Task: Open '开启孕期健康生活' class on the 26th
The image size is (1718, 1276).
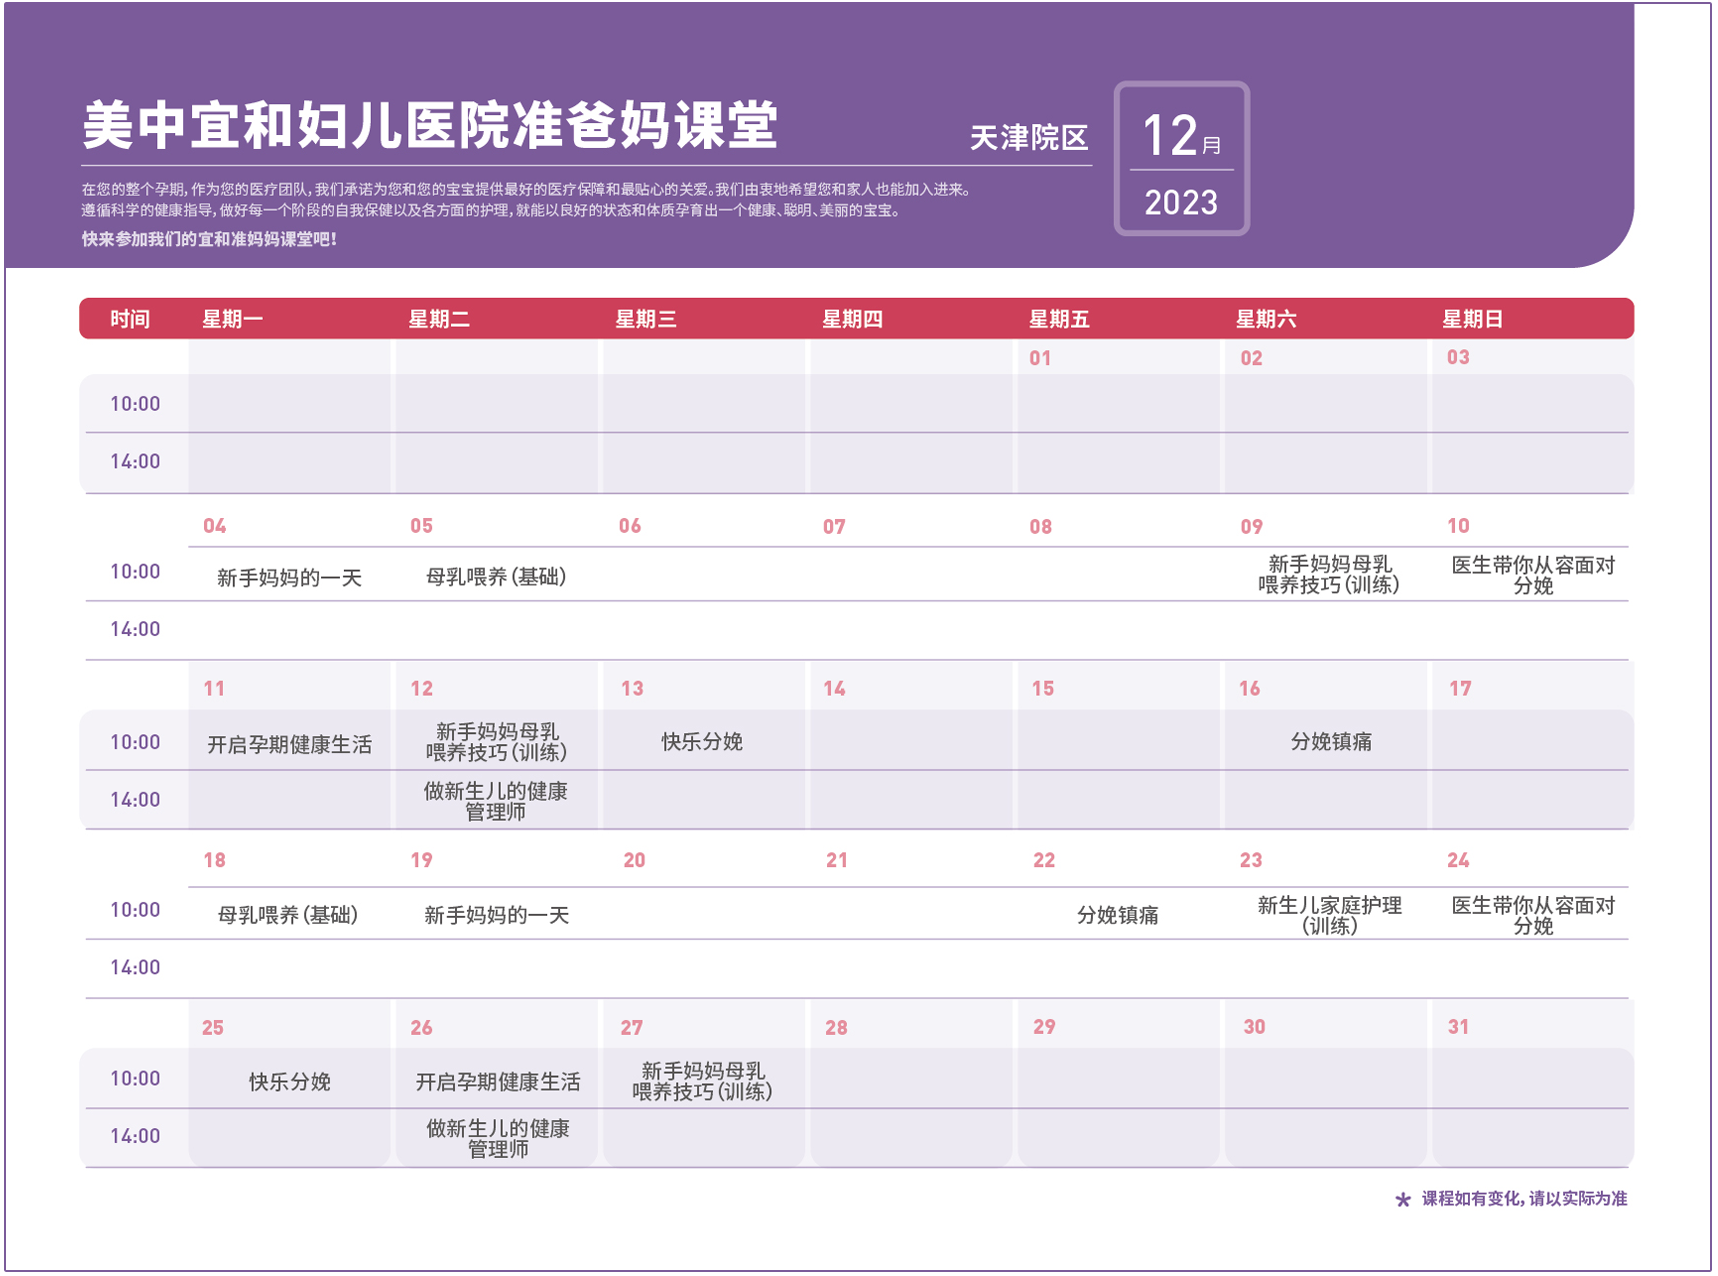Action: pos(497,1082)
